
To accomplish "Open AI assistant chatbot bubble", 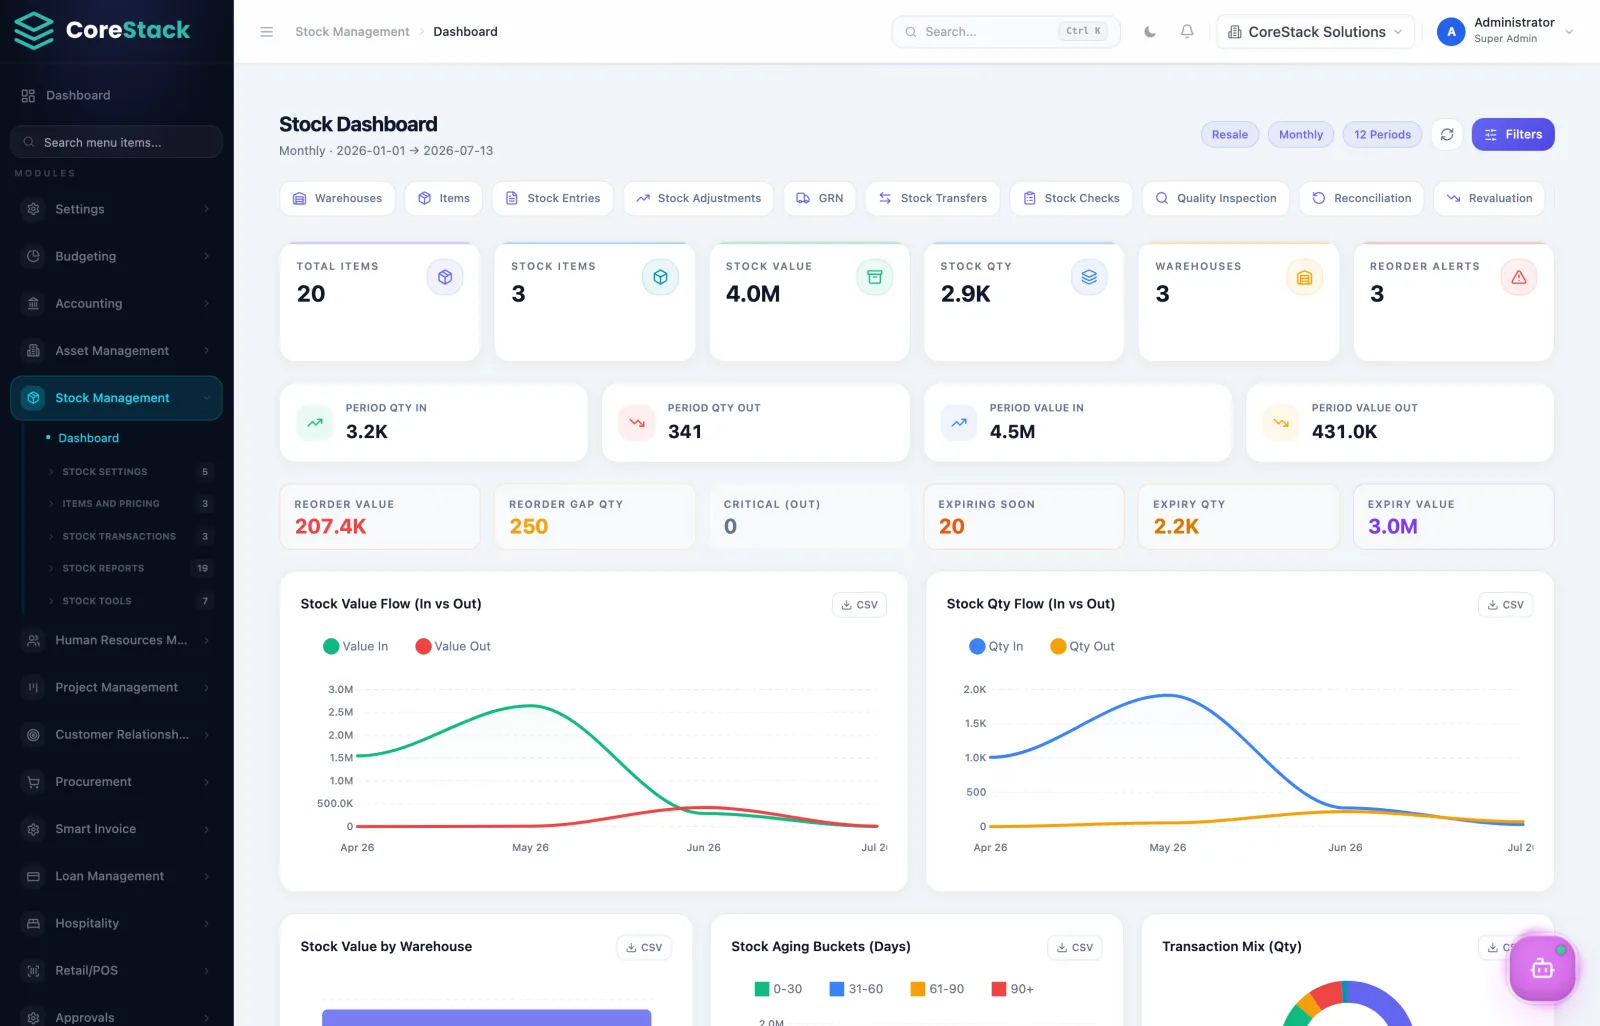I will point(1542,968).
